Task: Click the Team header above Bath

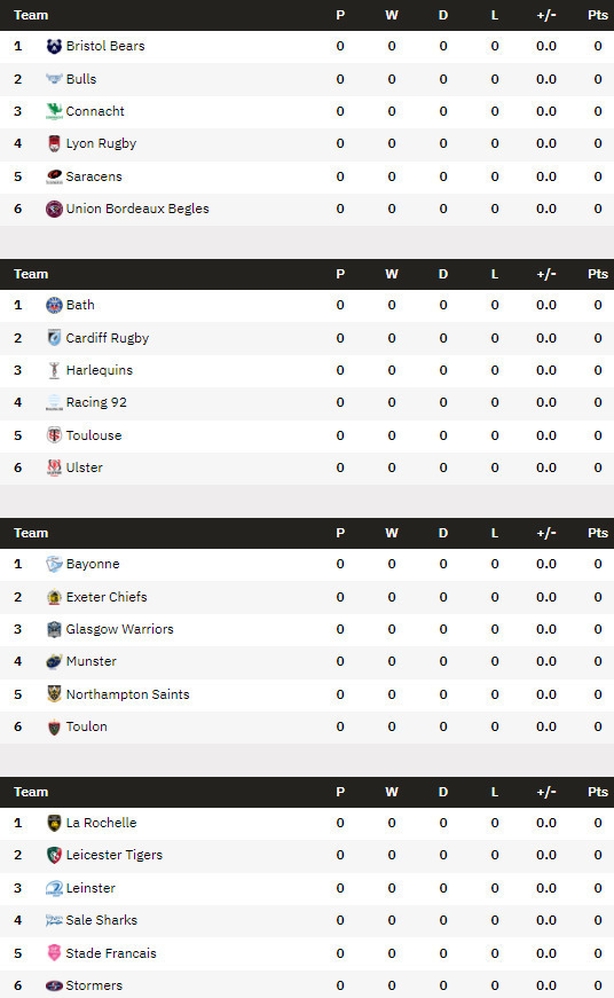Action: [x=31, y=274]
